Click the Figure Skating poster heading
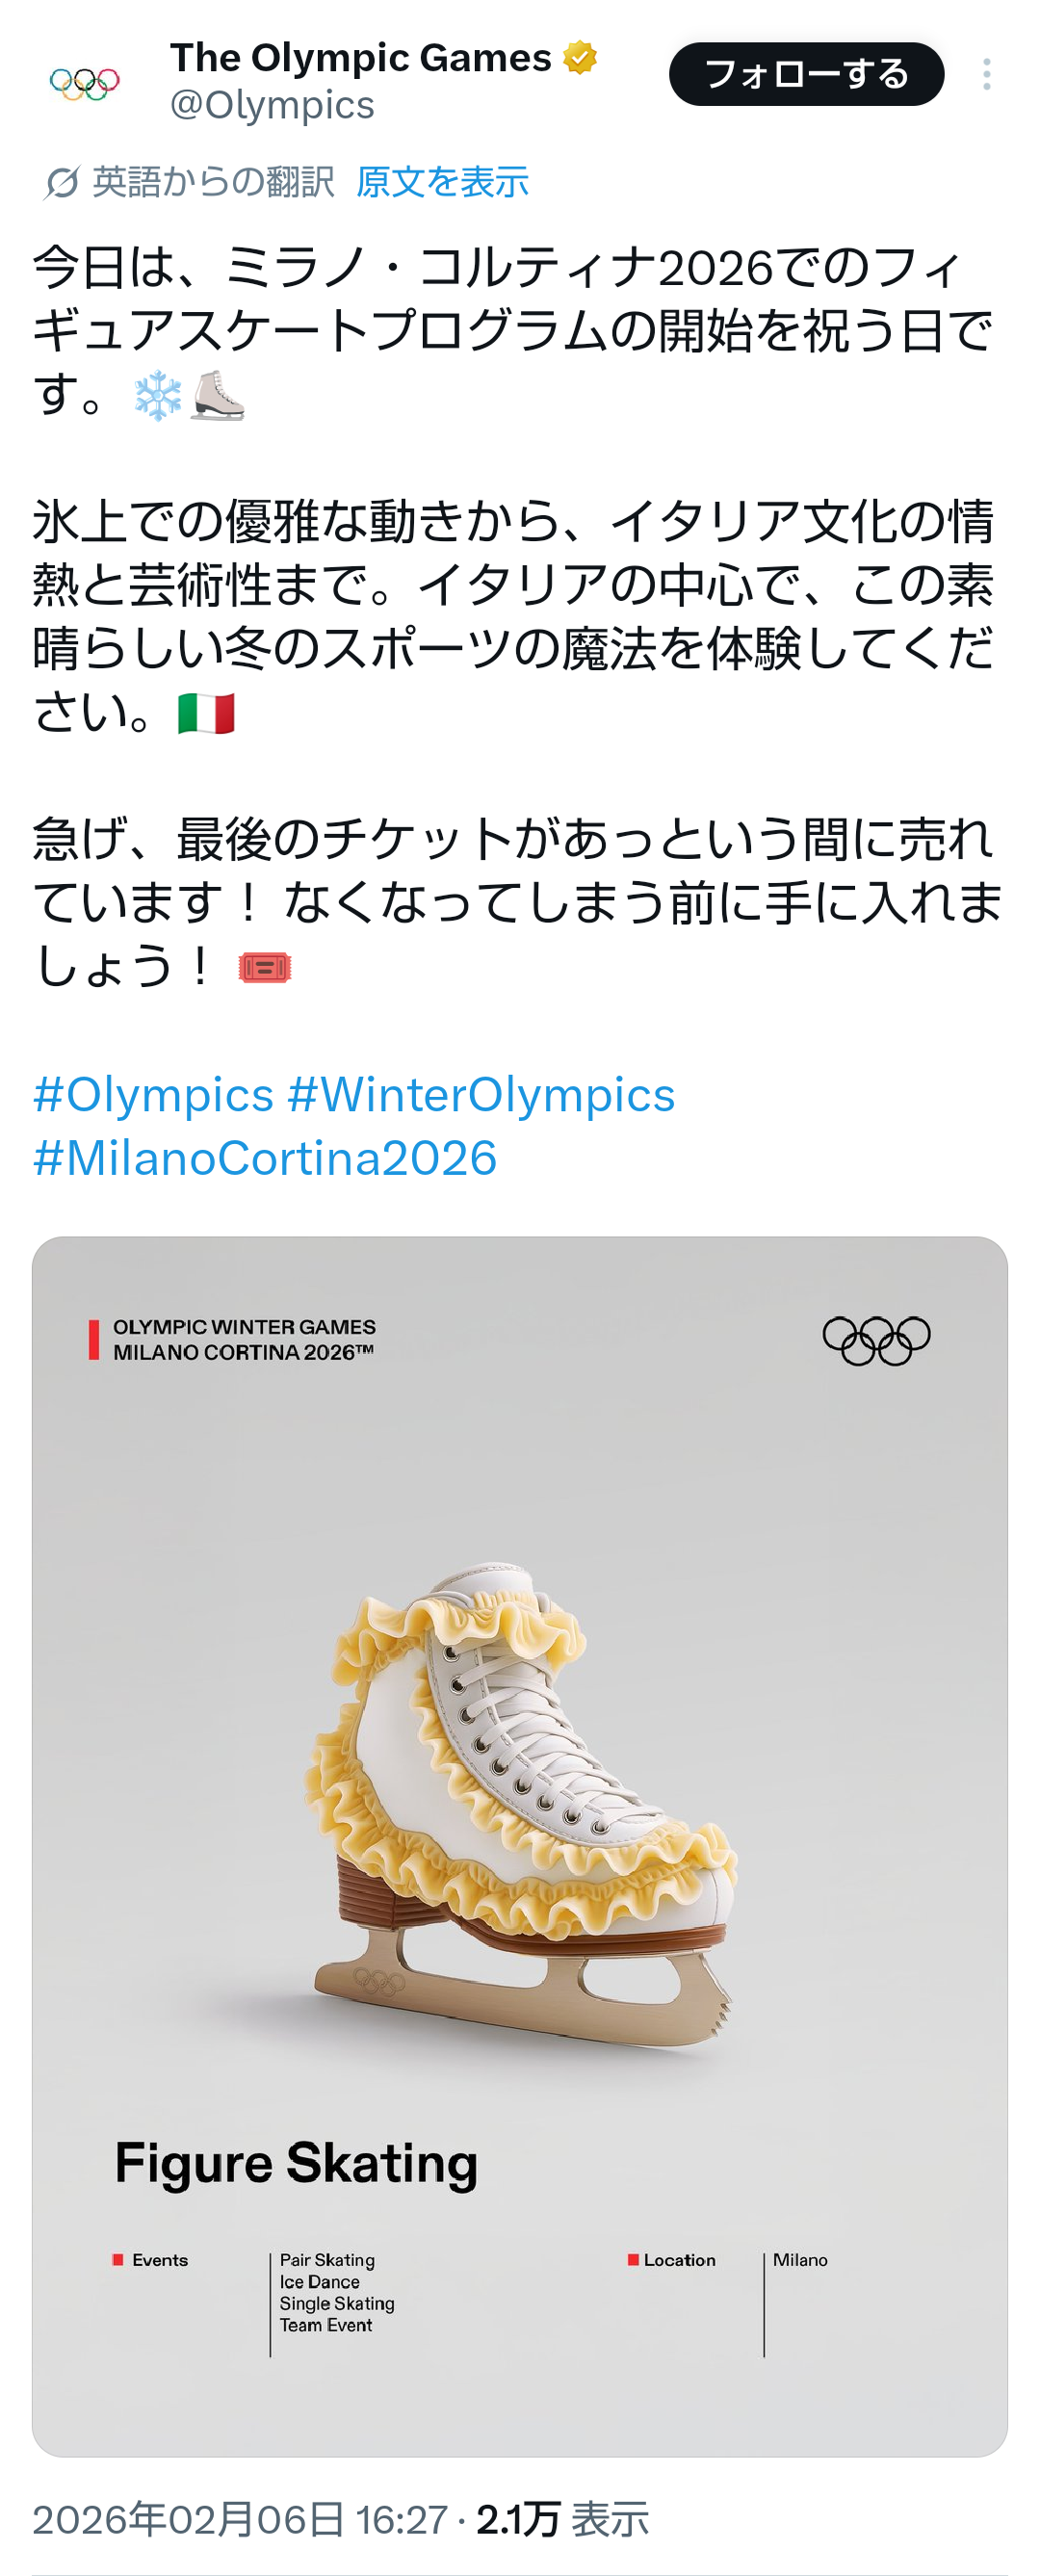This screenshot has width=1040, height=2576. coord(296,2163)
